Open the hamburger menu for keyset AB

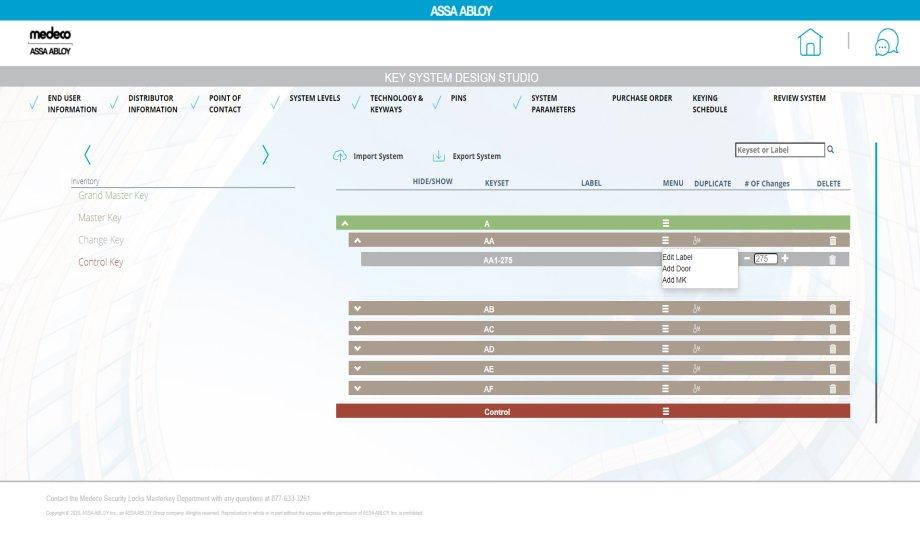665,309
